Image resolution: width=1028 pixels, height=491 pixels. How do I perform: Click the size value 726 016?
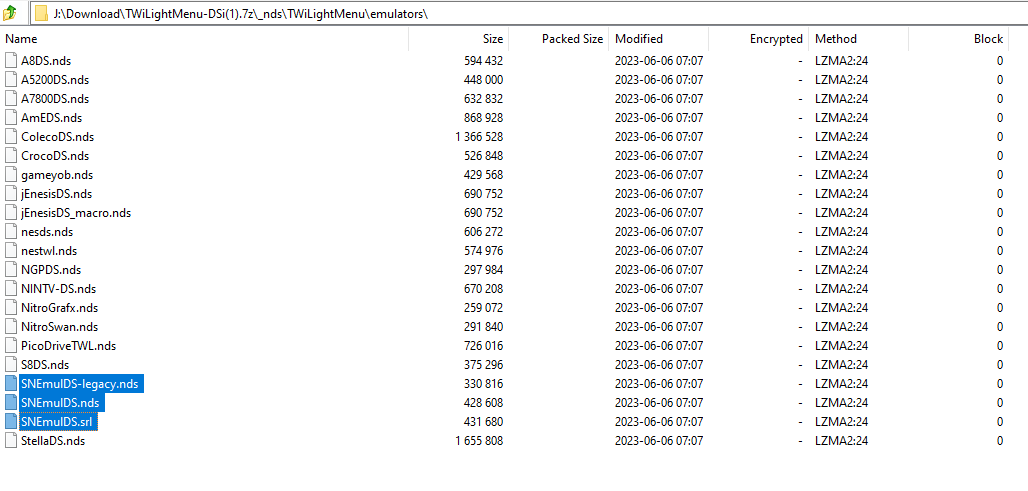tap(483, 346)
